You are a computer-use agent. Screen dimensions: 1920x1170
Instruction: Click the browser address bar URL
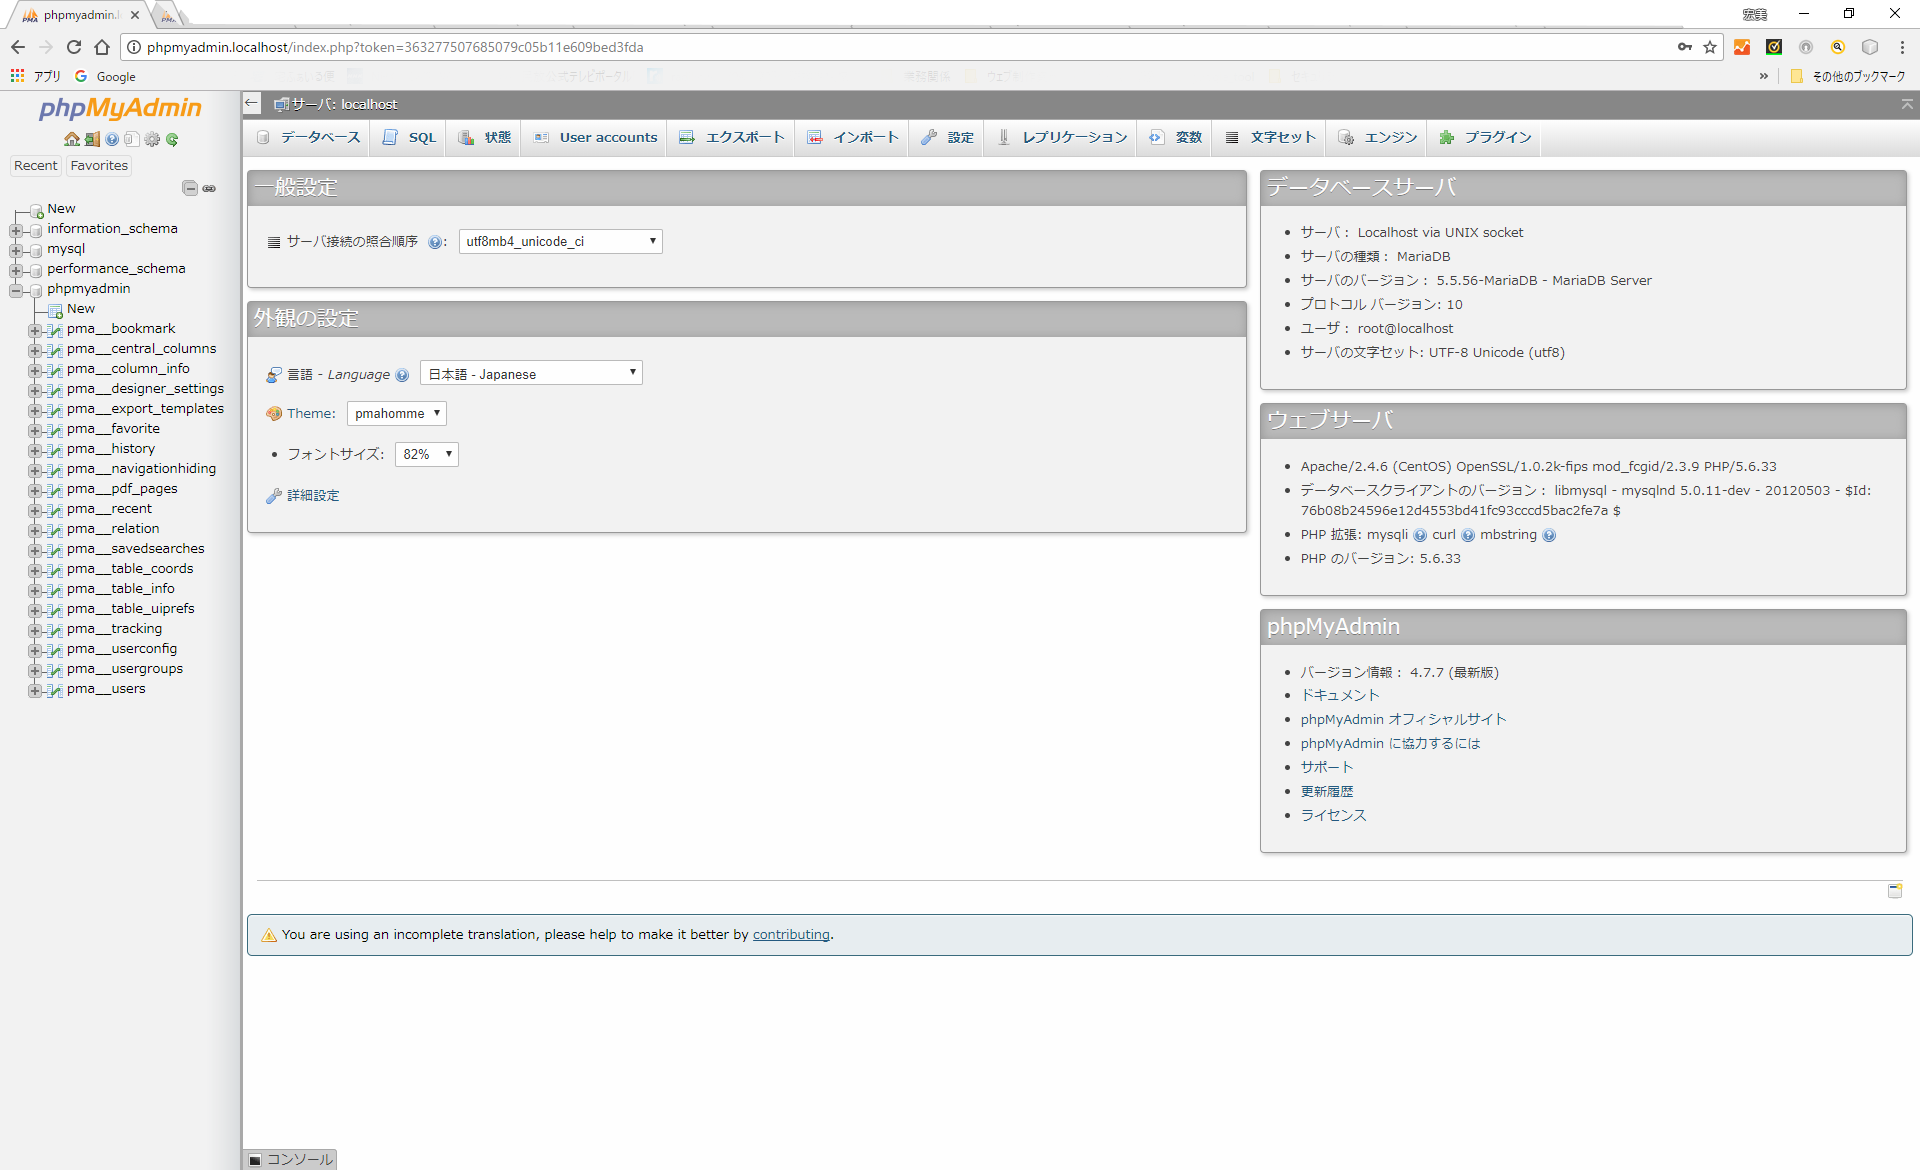click(x=395, y=47)
